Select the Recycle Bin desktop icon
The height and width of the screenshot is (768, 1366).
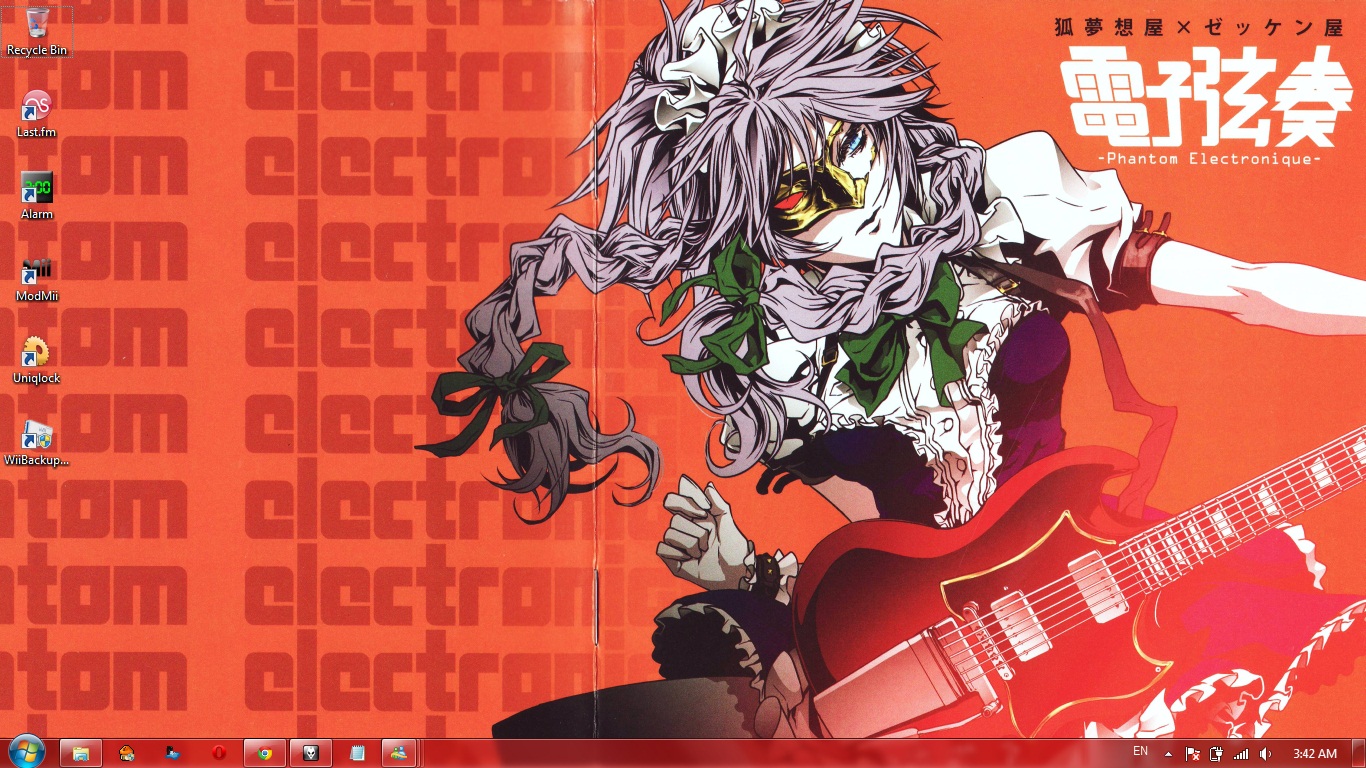[37, 31]
